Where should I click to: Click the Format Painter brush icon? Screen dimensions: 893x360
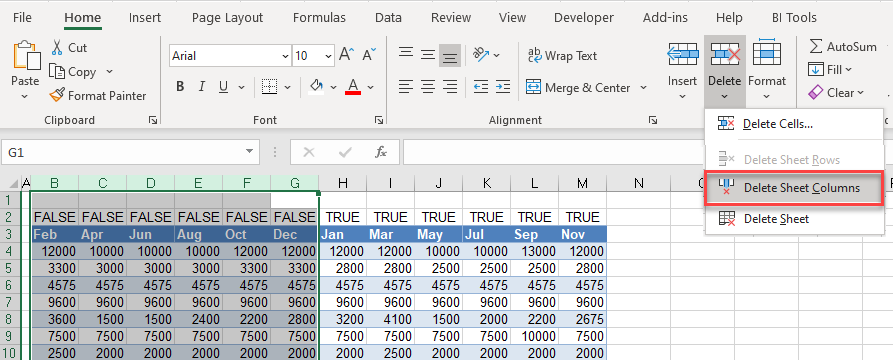pos(57,96)
